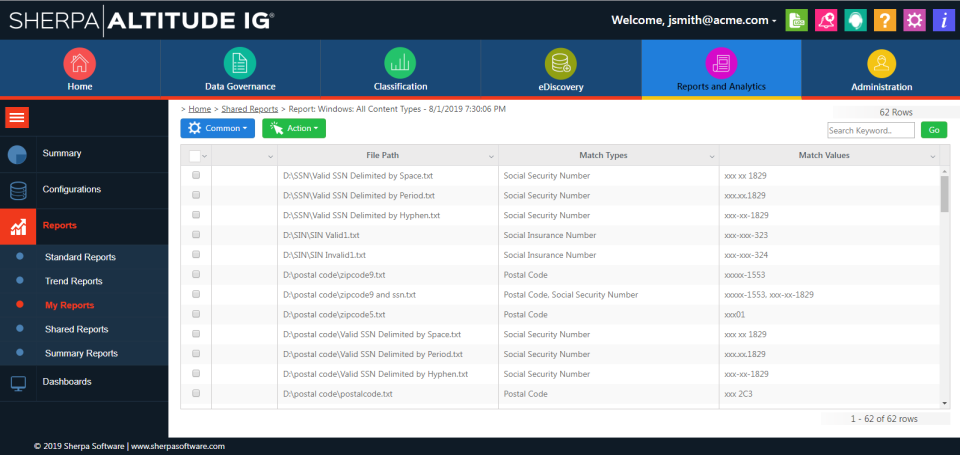Screen dimensions: 960x455
Task: Click the Classification bar chart icon
Action: click(400, 62)
